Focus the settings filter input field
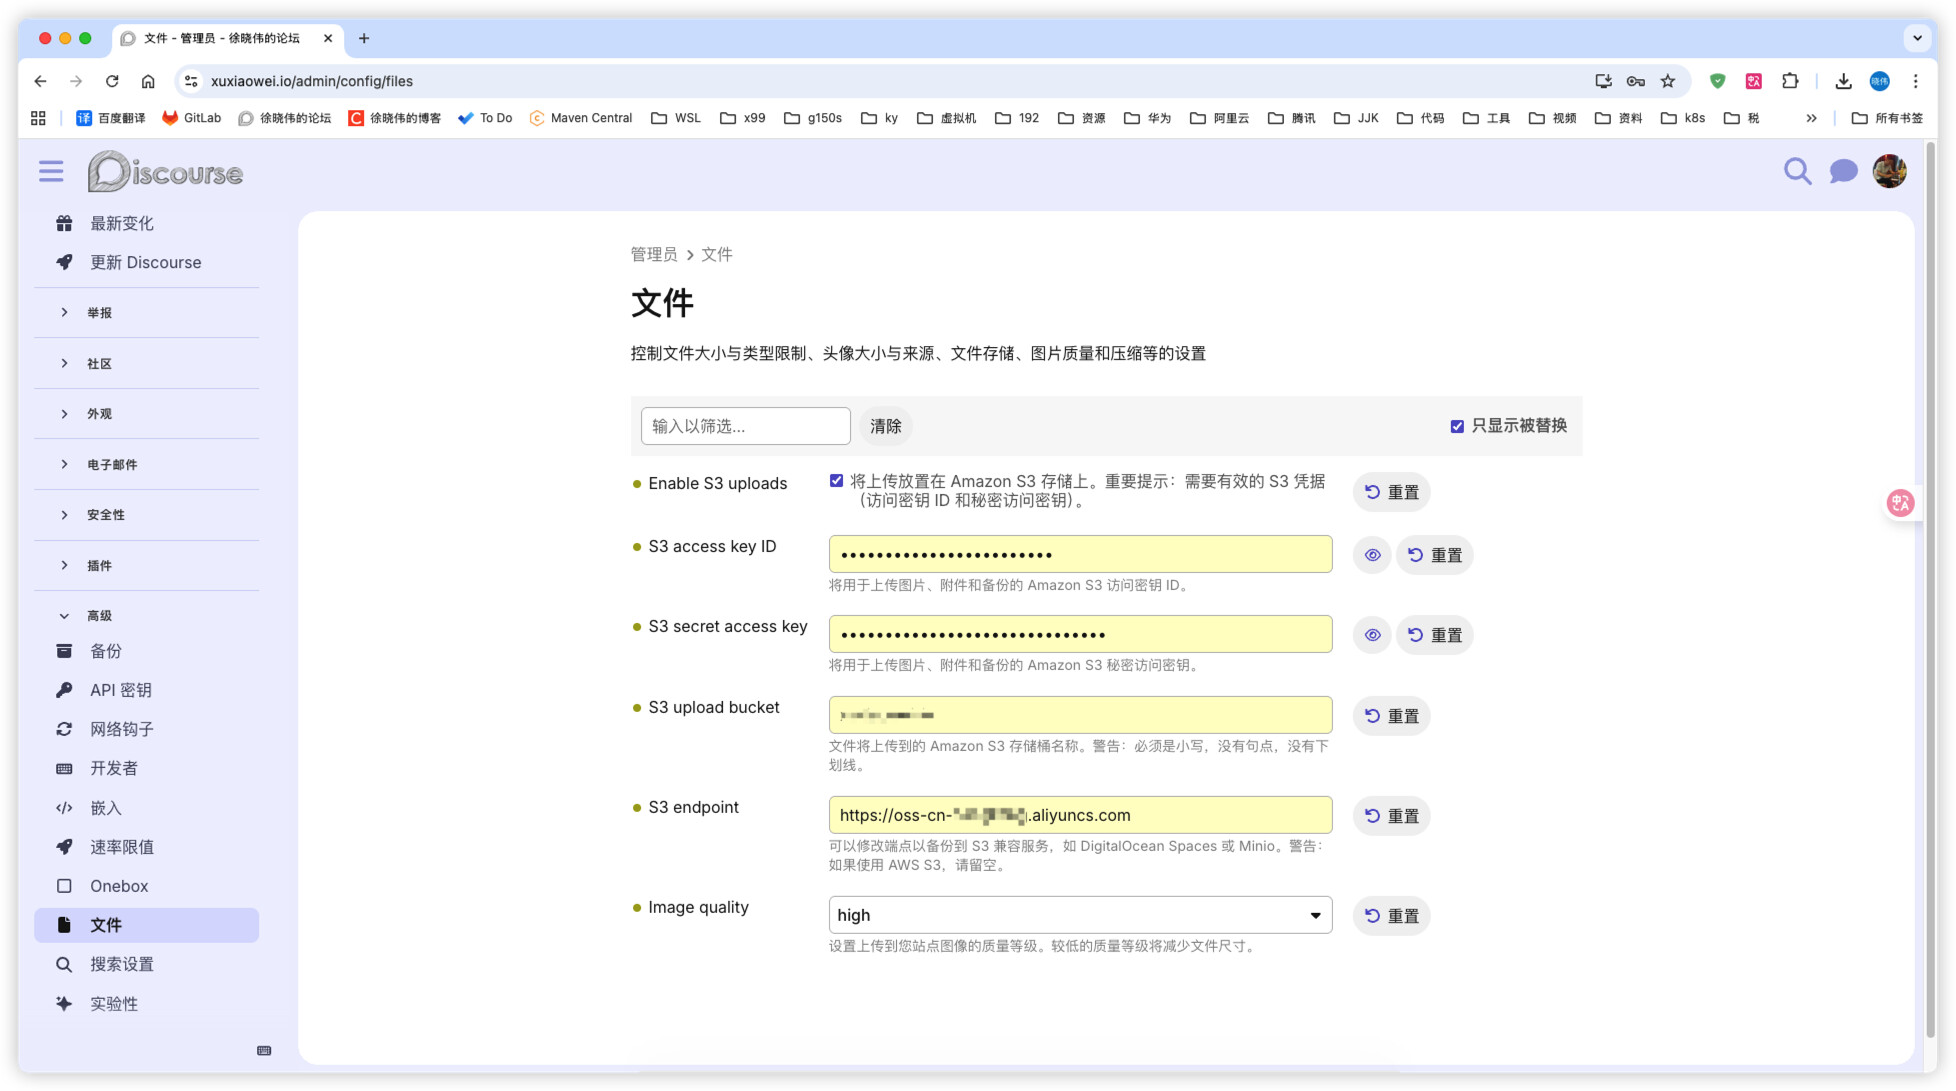 click(x=745, y=426)
